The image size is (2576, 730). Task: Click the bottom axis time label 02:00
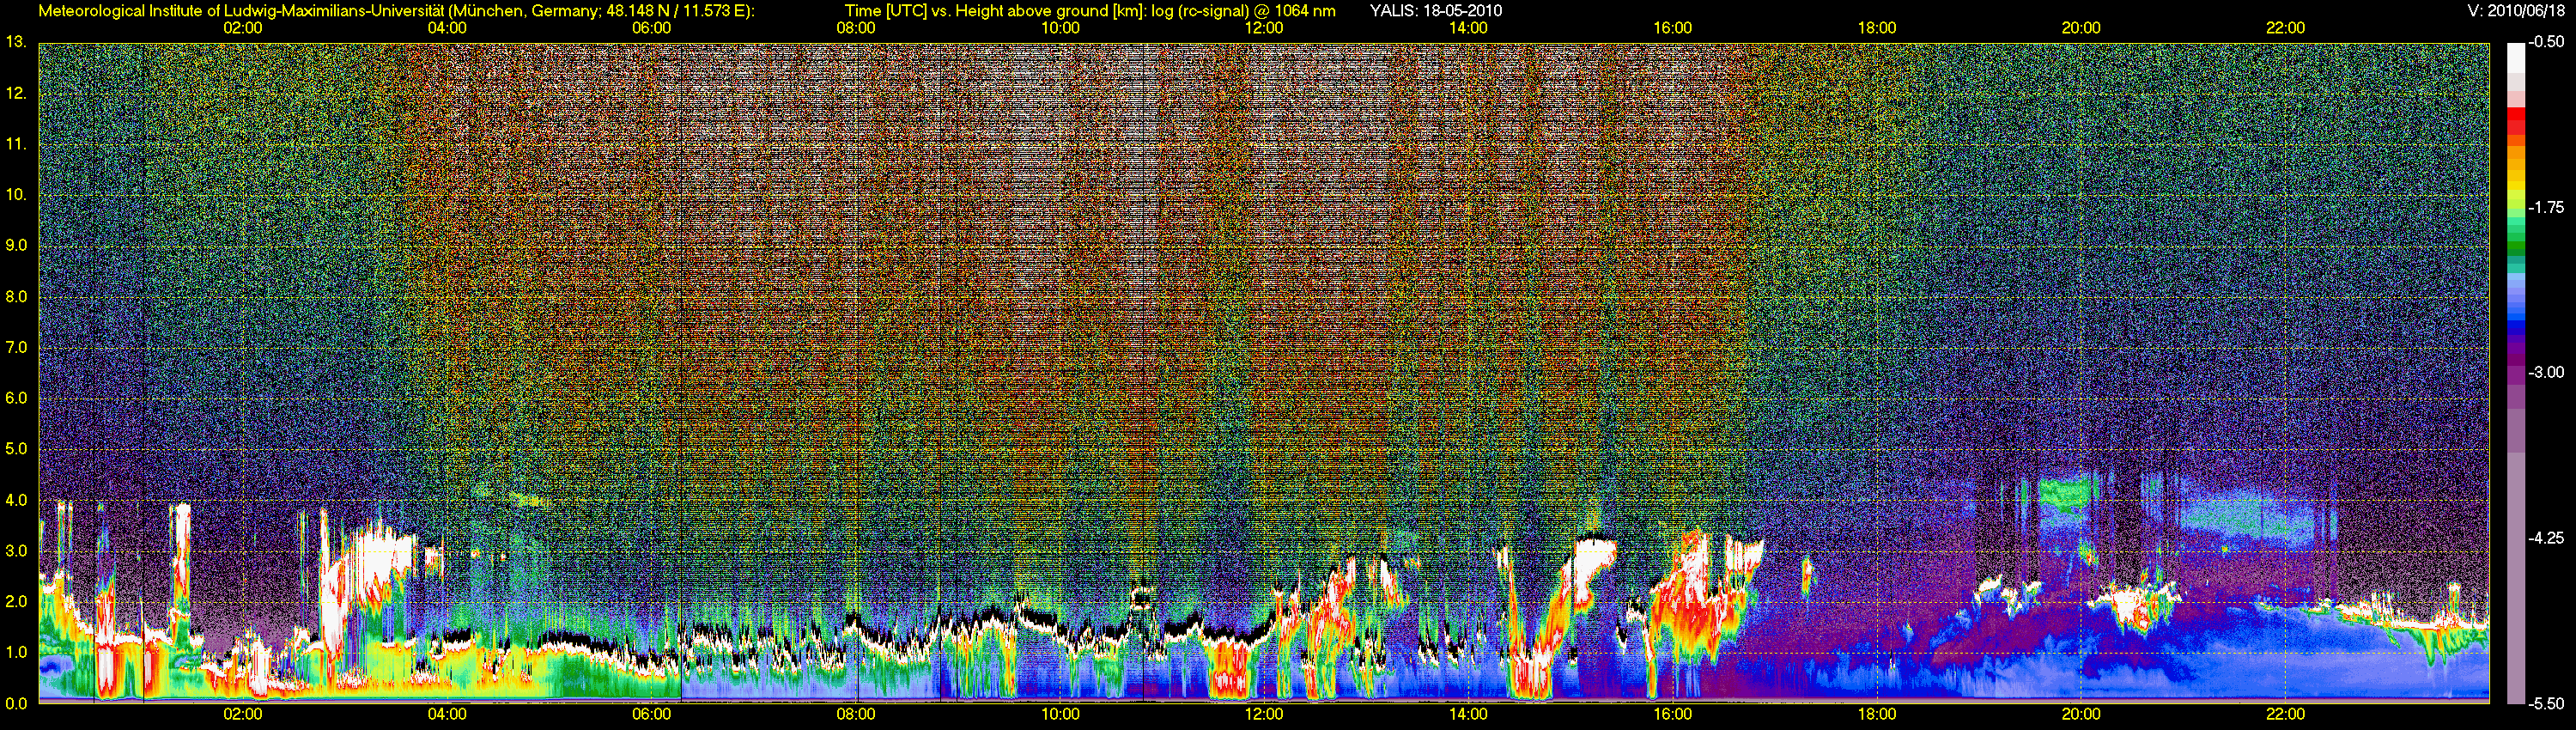click(243, 715)
